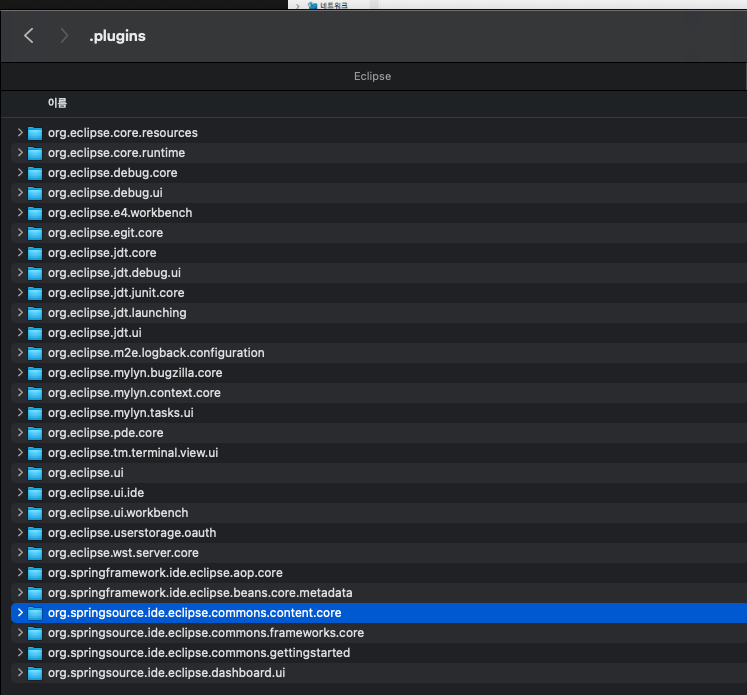Select the org.eclipse.jdt.core name text
This screenshot has width=747, height=695.
[x=102, y=252]
